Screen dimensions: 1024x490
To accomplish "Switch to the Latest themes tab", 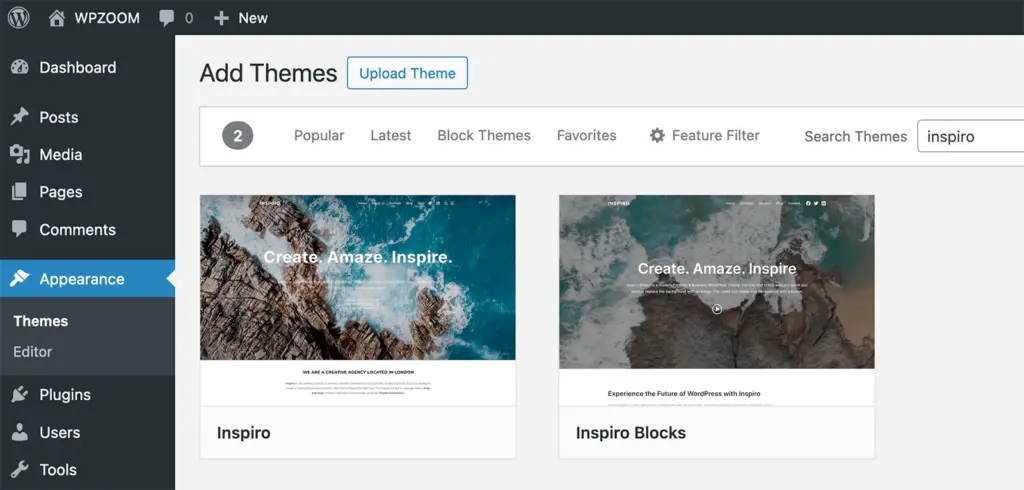I will pos(391,135).
